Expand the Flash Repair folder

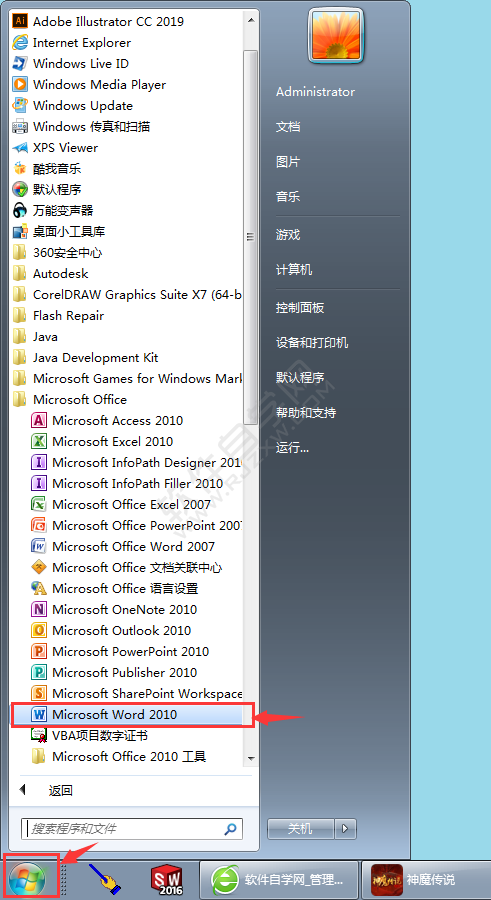click(x=58, y=316)
